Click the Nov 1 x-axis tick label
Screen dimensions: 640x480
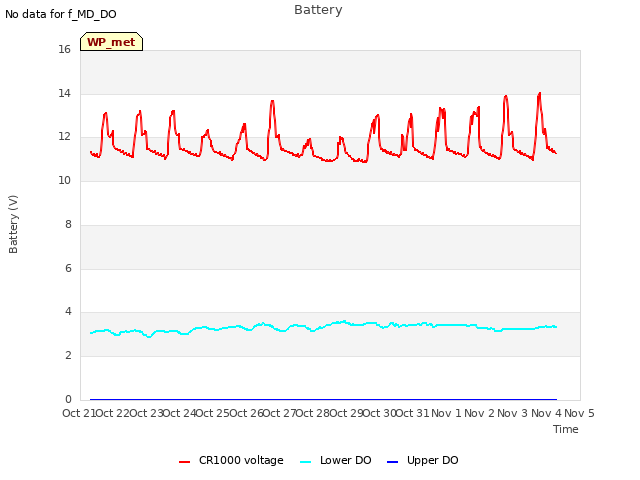pyautogui.click(x=446, y=413)
